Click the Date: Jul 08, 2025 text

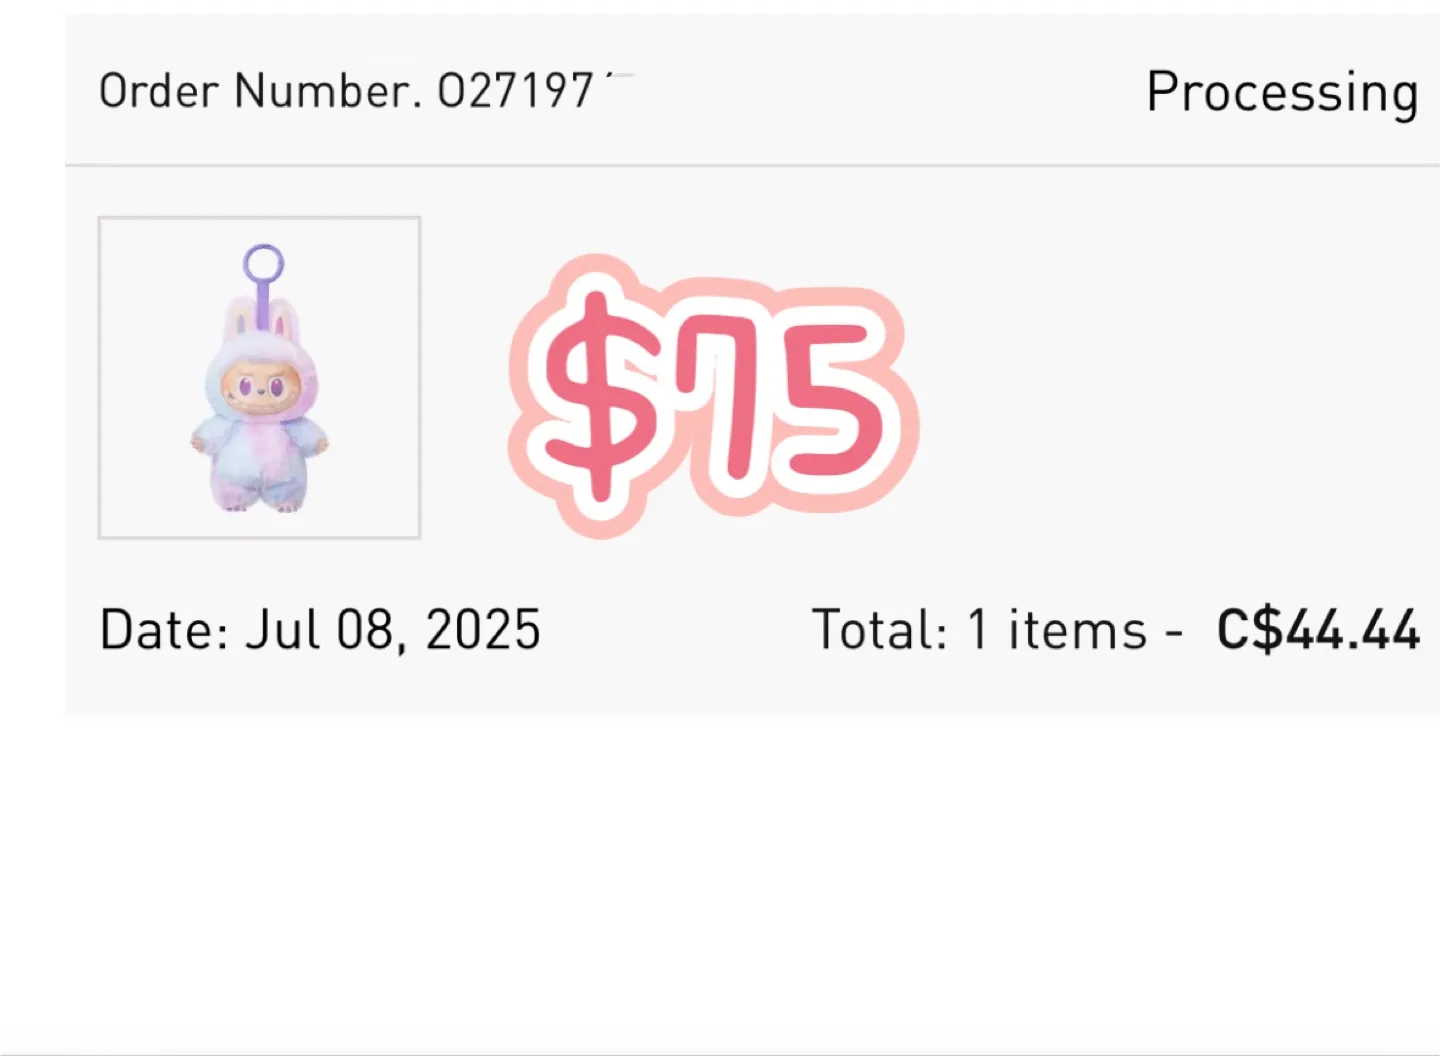click(x=320, y=631)
